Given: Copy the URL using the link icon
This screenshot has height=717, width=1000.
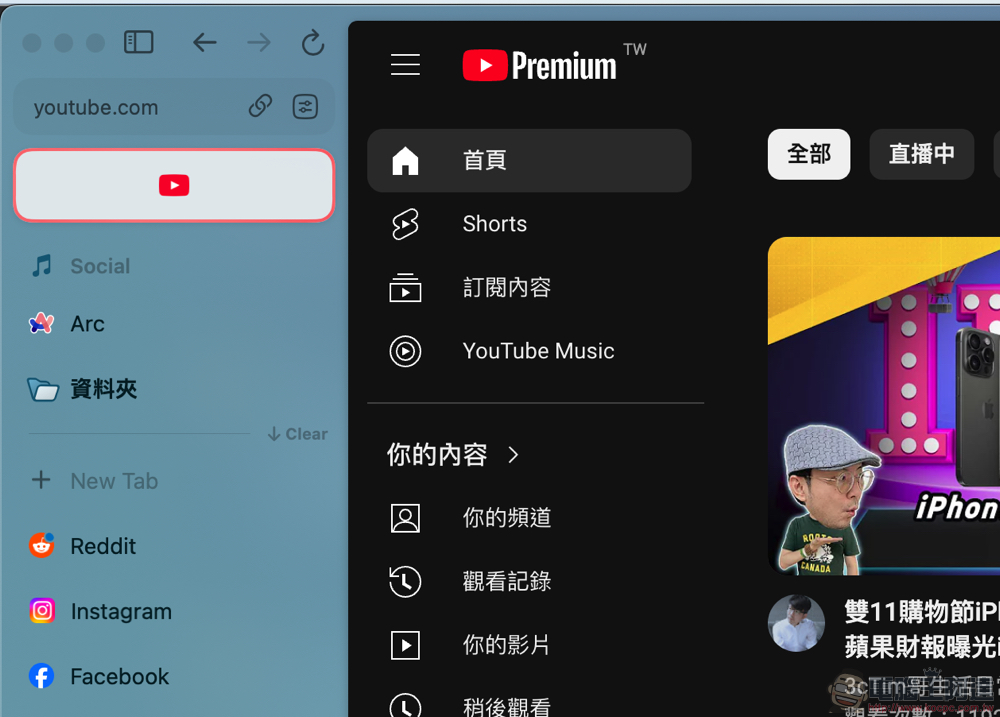Looking at the screenshot, I should [260, 107].
